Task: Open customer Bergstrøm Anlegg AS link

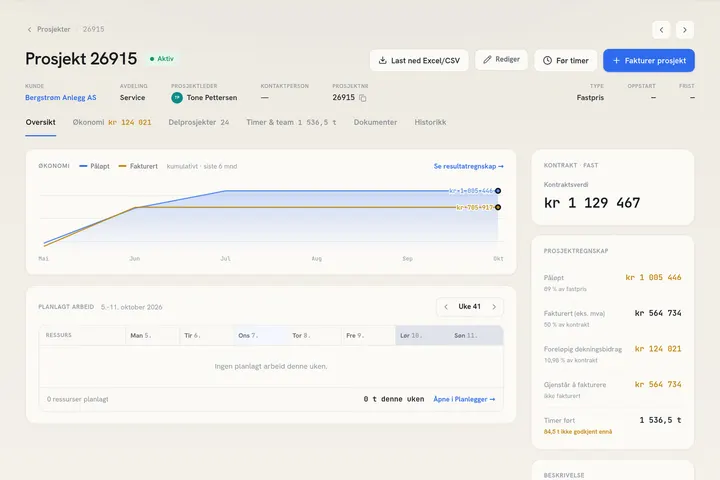Action: click(61, 97)
